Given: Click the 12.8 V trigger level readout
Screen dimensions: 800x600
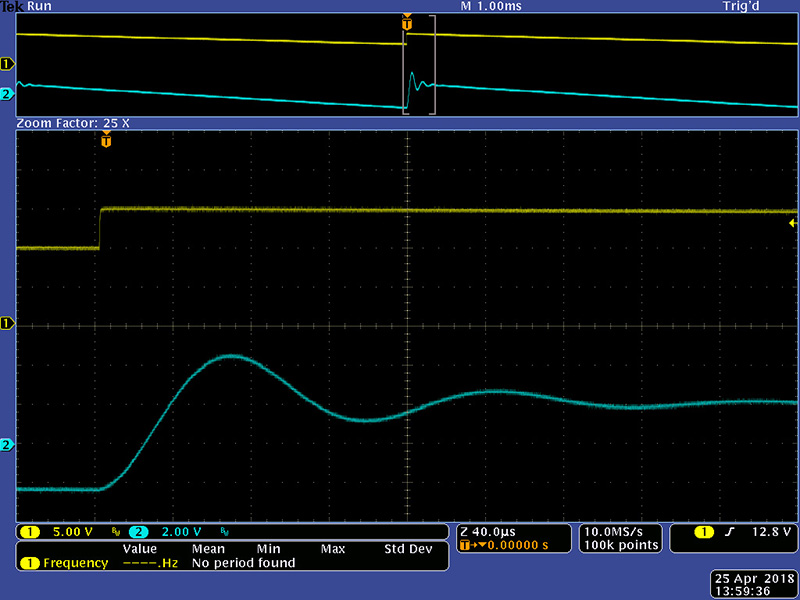Looking at the screenshot, I should (771, 532).
